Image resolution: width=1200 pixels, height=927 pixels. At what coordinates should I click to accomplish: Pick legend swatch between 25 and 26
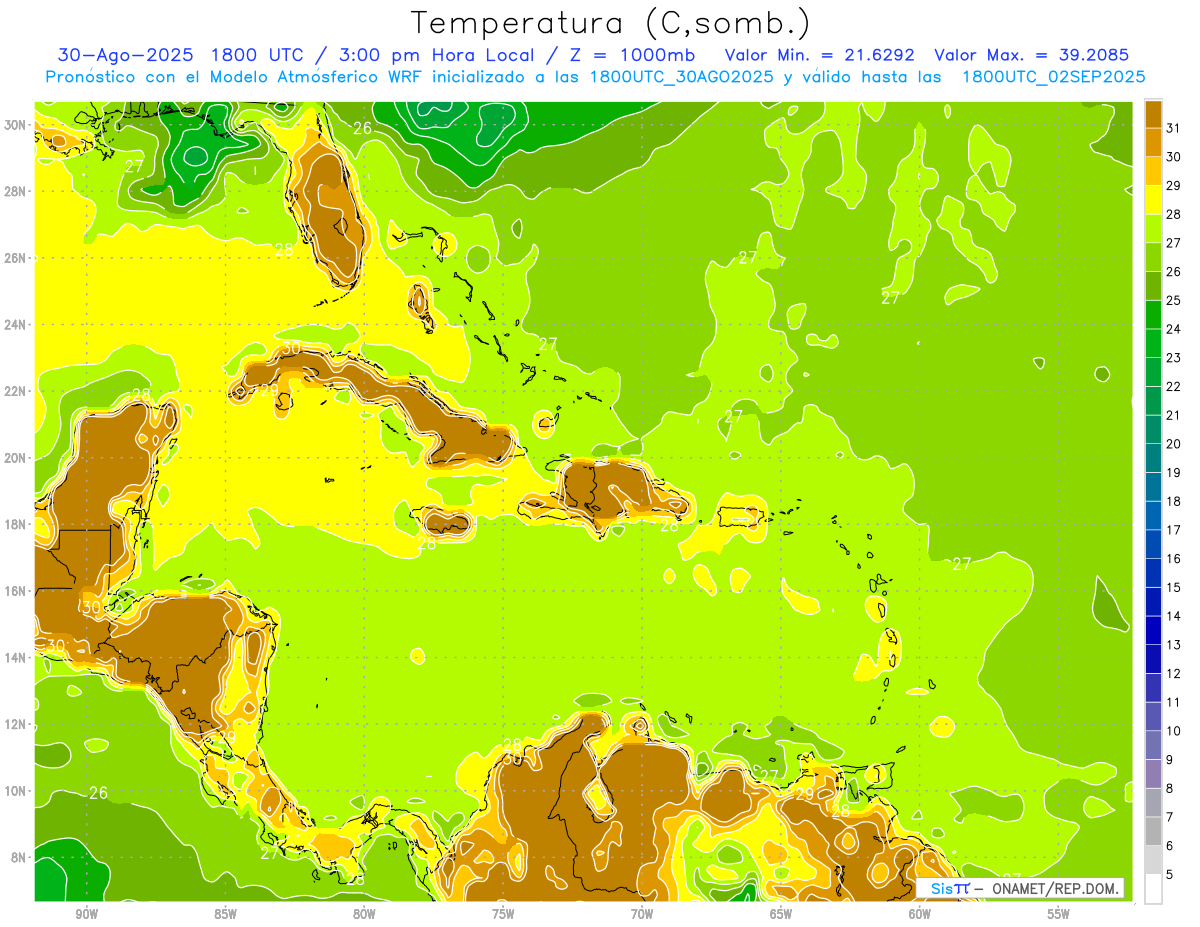click(x=1153, y=285)
